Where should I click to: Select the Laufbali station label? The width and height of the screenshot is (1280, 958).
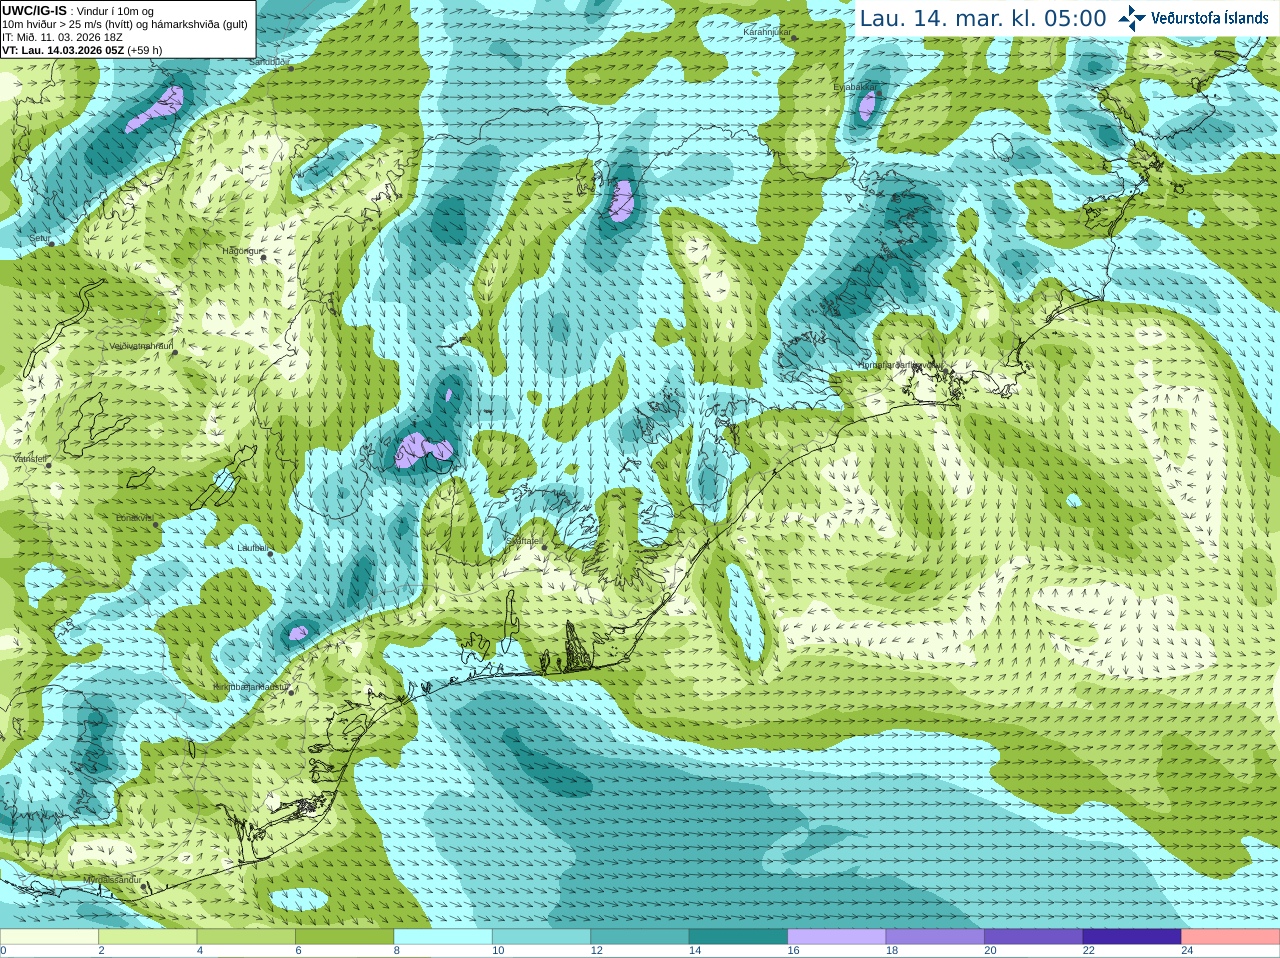pyautogui.click(x=253, y=548)
